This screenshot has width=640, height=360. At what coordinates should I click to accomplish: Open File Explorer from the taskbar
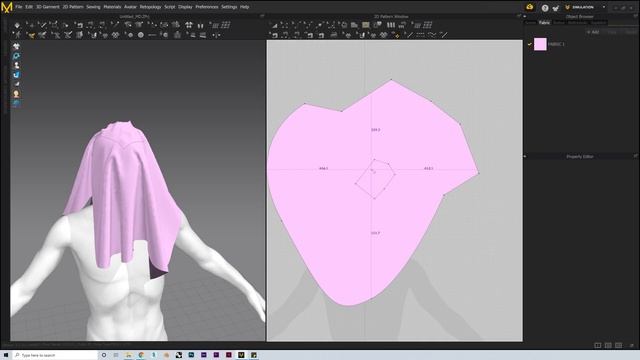point(129,355)
